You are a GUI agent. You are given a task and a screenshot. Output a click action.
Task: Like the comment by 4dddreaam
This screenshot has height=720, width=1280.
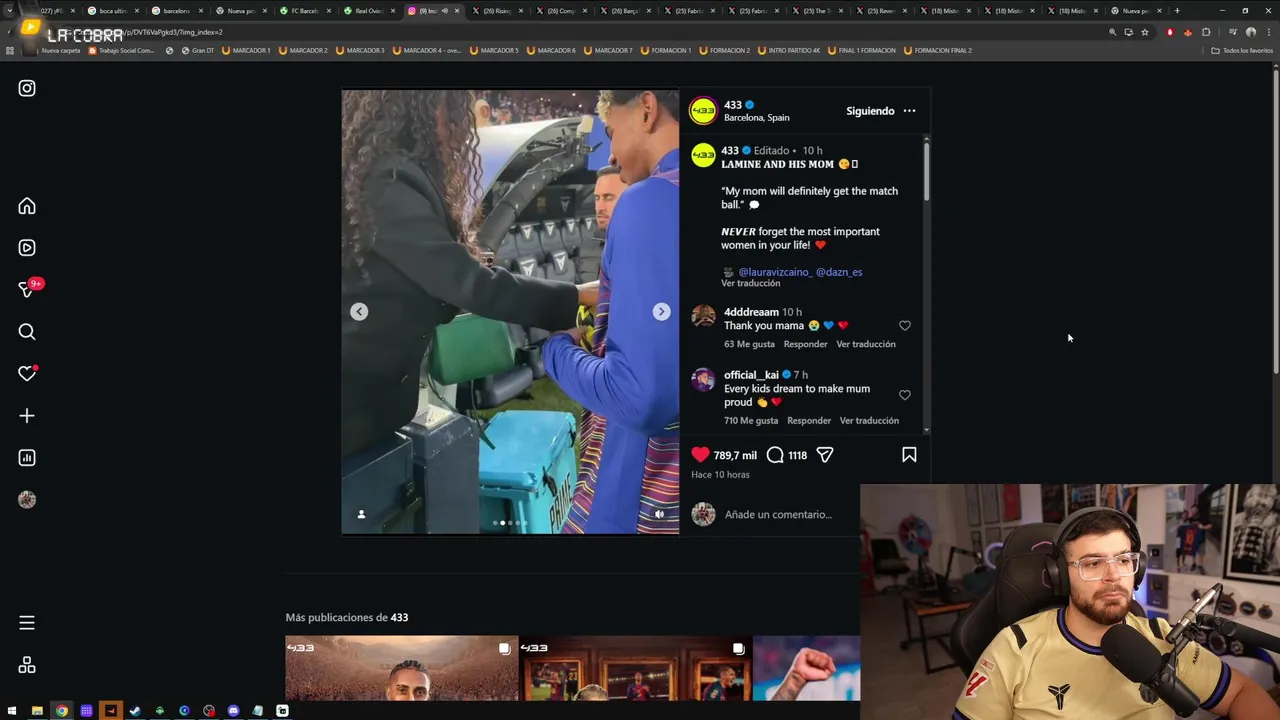coord(905,326)
